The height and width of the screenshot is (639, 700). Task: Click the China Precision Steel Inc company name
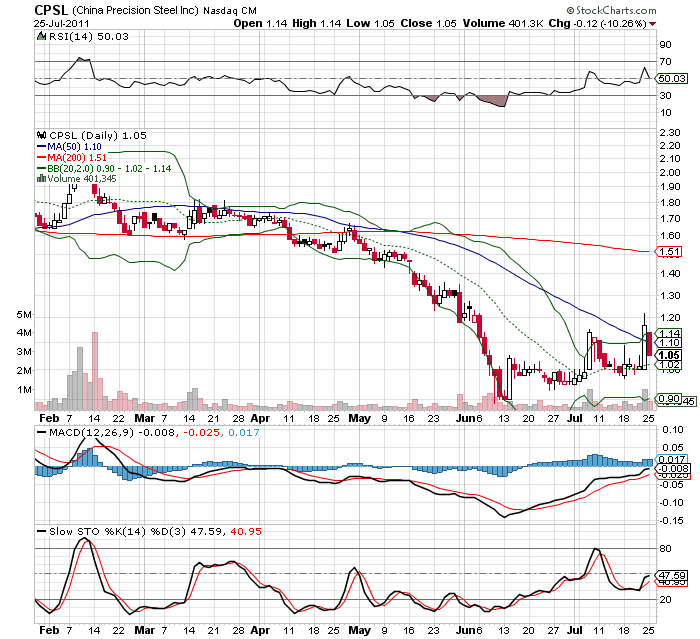[x=135, y=10]
